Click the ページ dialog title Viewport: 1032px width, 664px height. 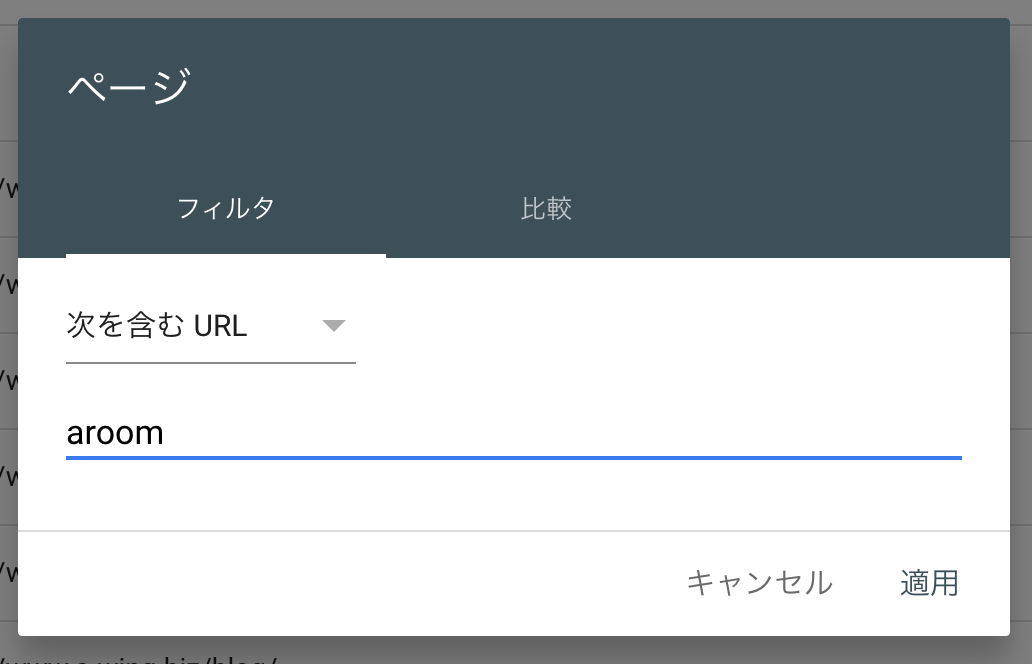point(128,86)
